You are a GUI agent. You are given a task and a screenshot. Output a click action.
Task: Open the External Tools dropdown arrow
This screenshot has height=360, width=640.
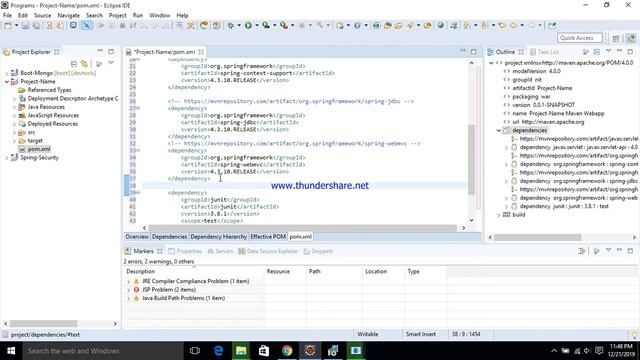pos(292,25)
